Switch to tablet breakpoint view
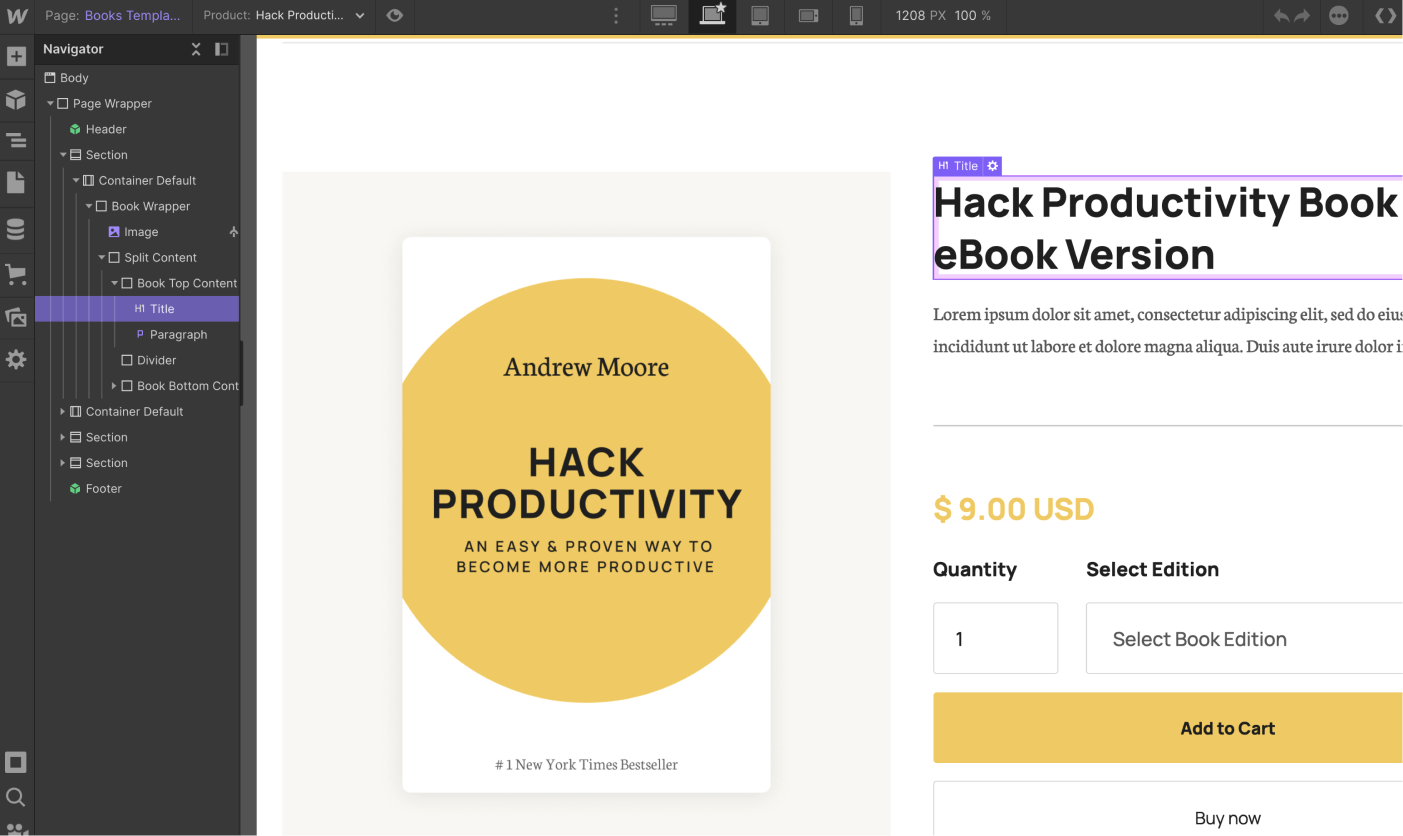This screenshot has width=1403, height=836. [x=760, y=16]
